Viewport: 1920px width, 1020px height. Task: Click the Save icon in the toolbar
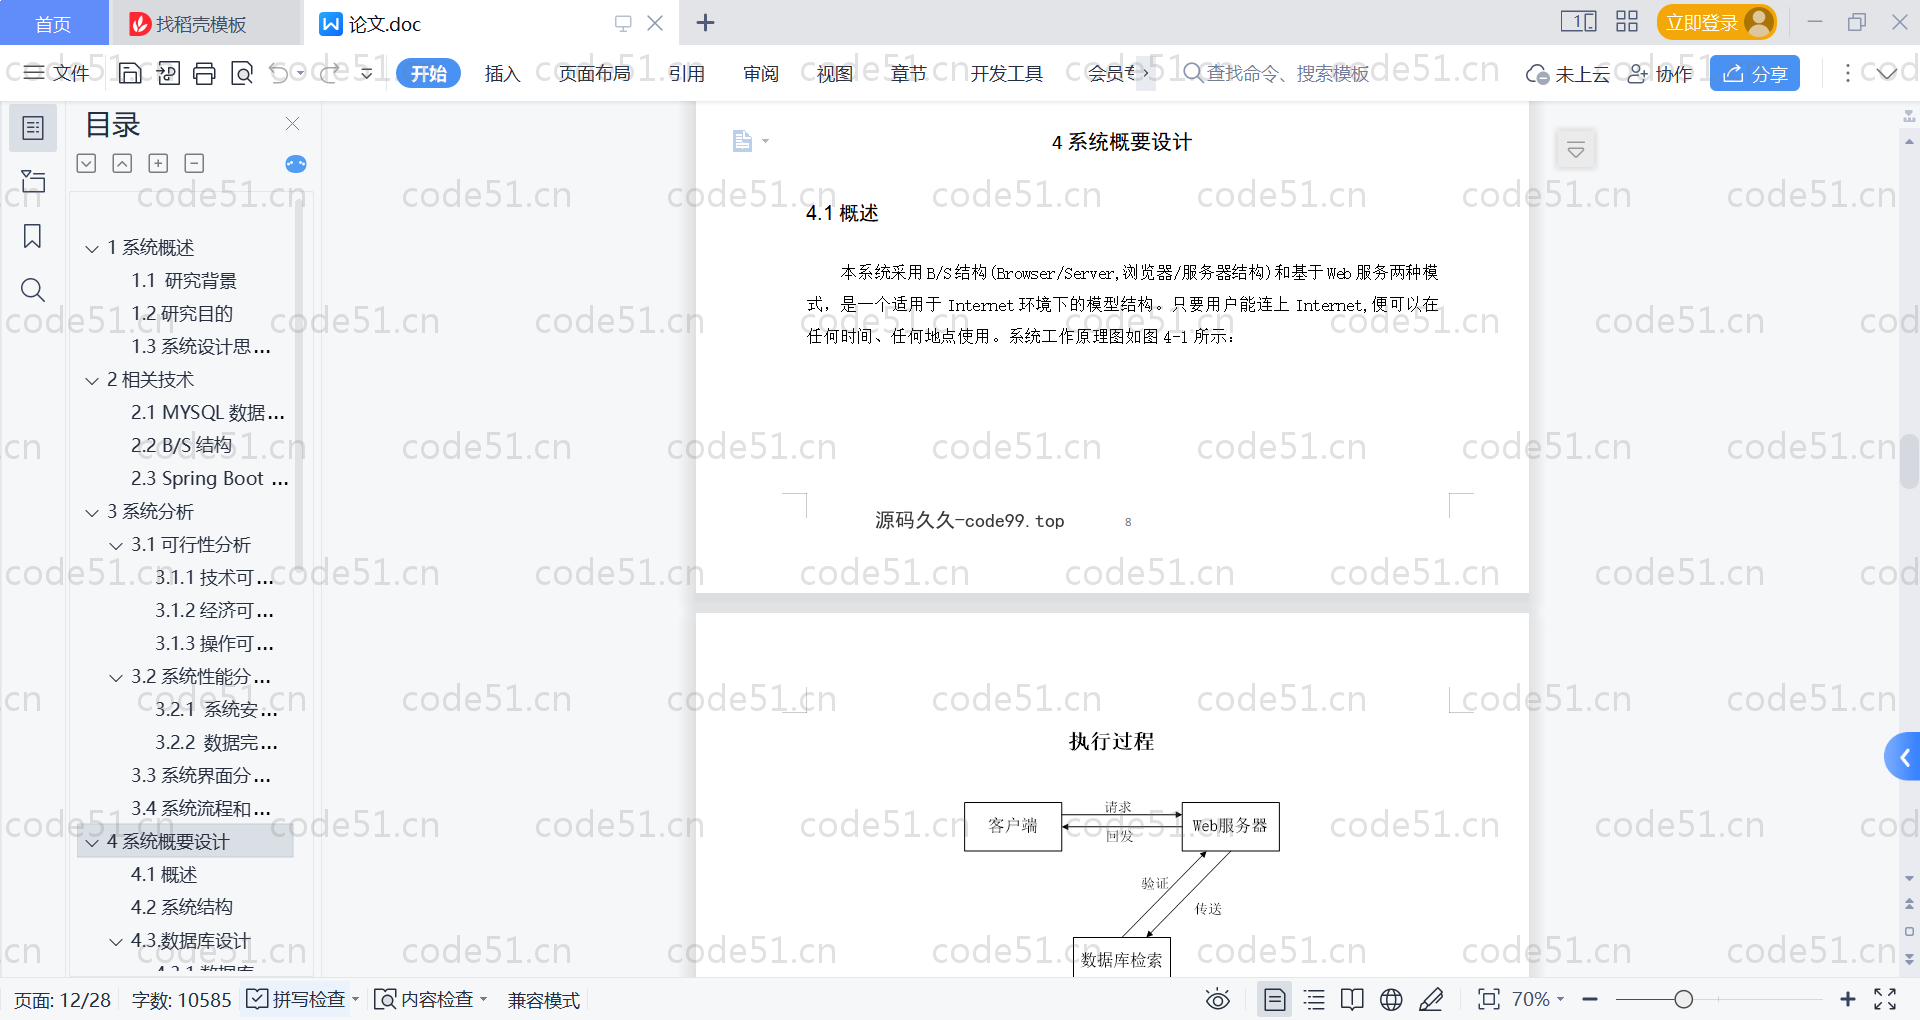[x=130, y=73]
